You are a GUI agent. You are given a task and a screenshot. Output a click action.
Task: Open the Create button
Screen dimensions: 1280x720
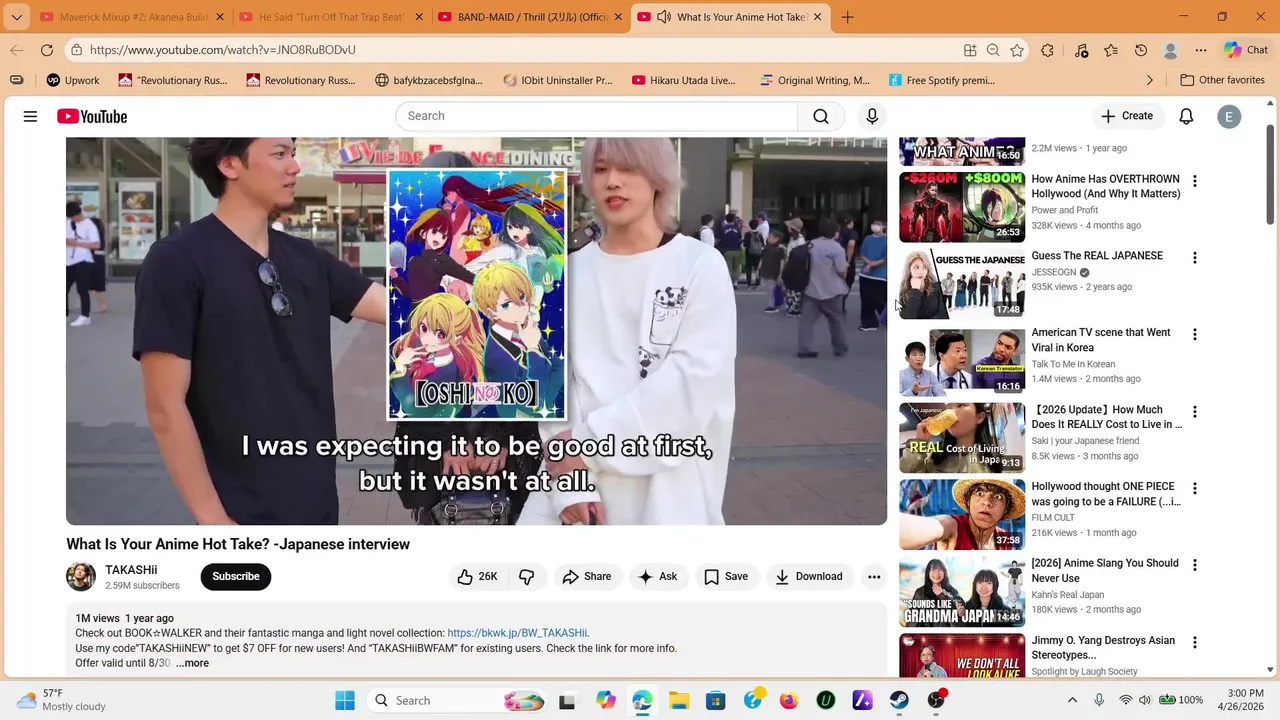pos(1127,116)
